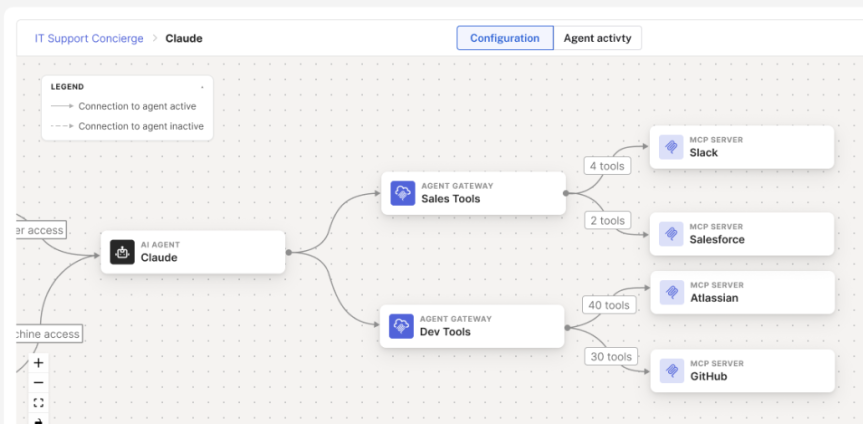Select the Dev Tools agent gateway node

[472, 327]
